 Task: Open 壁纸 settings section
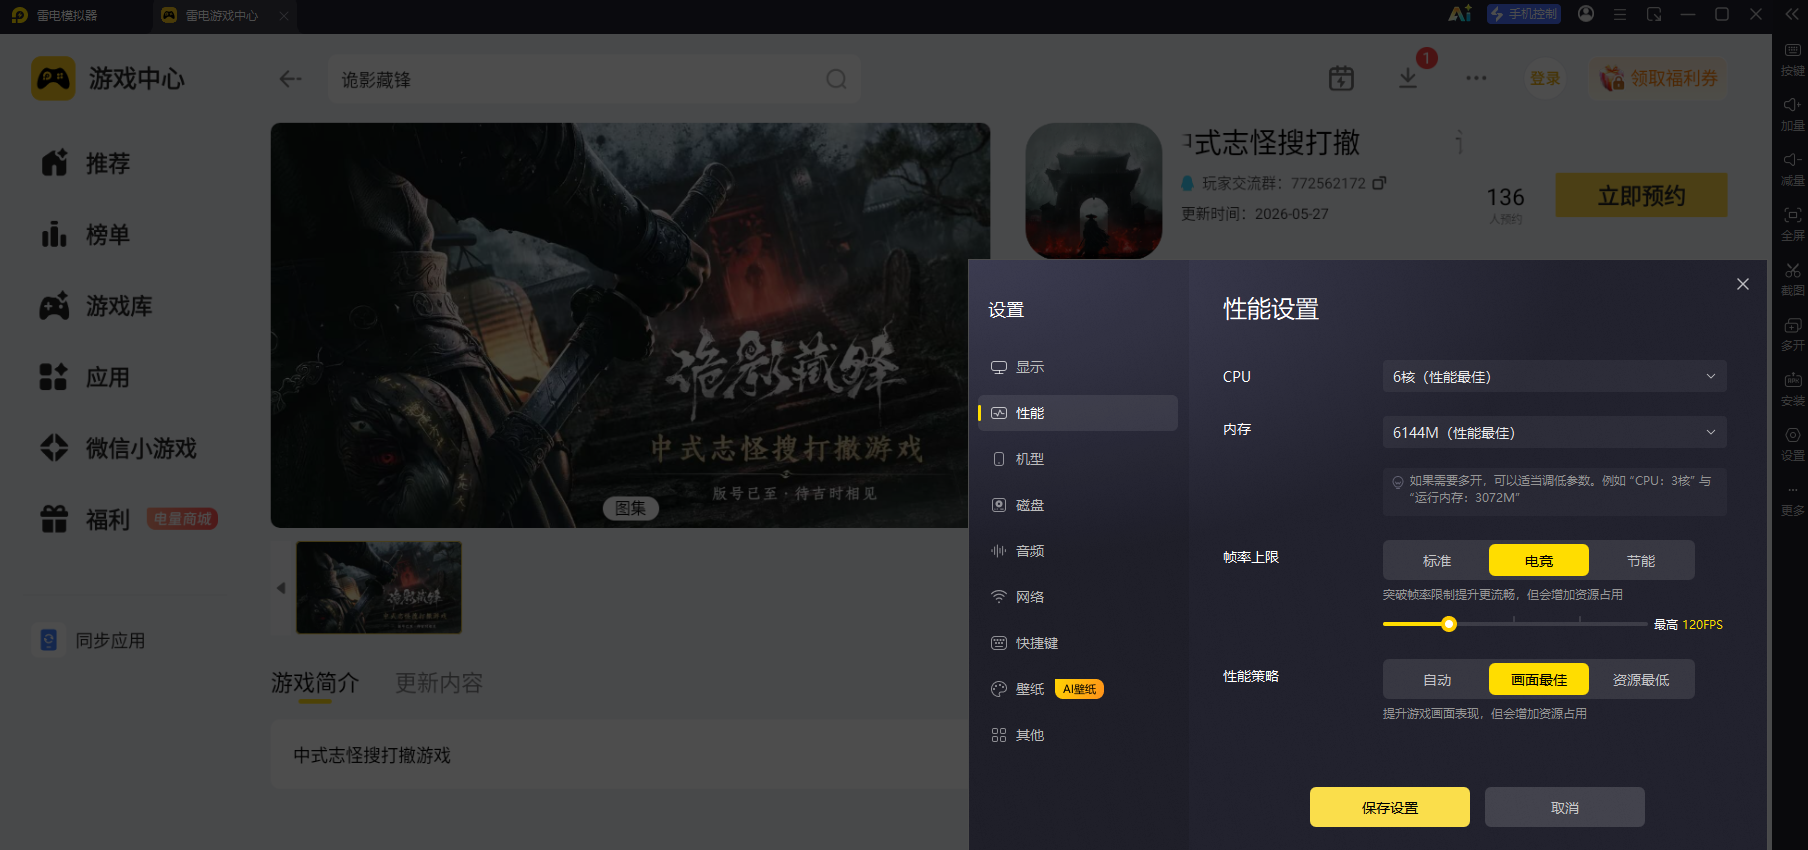(1078, 689)
